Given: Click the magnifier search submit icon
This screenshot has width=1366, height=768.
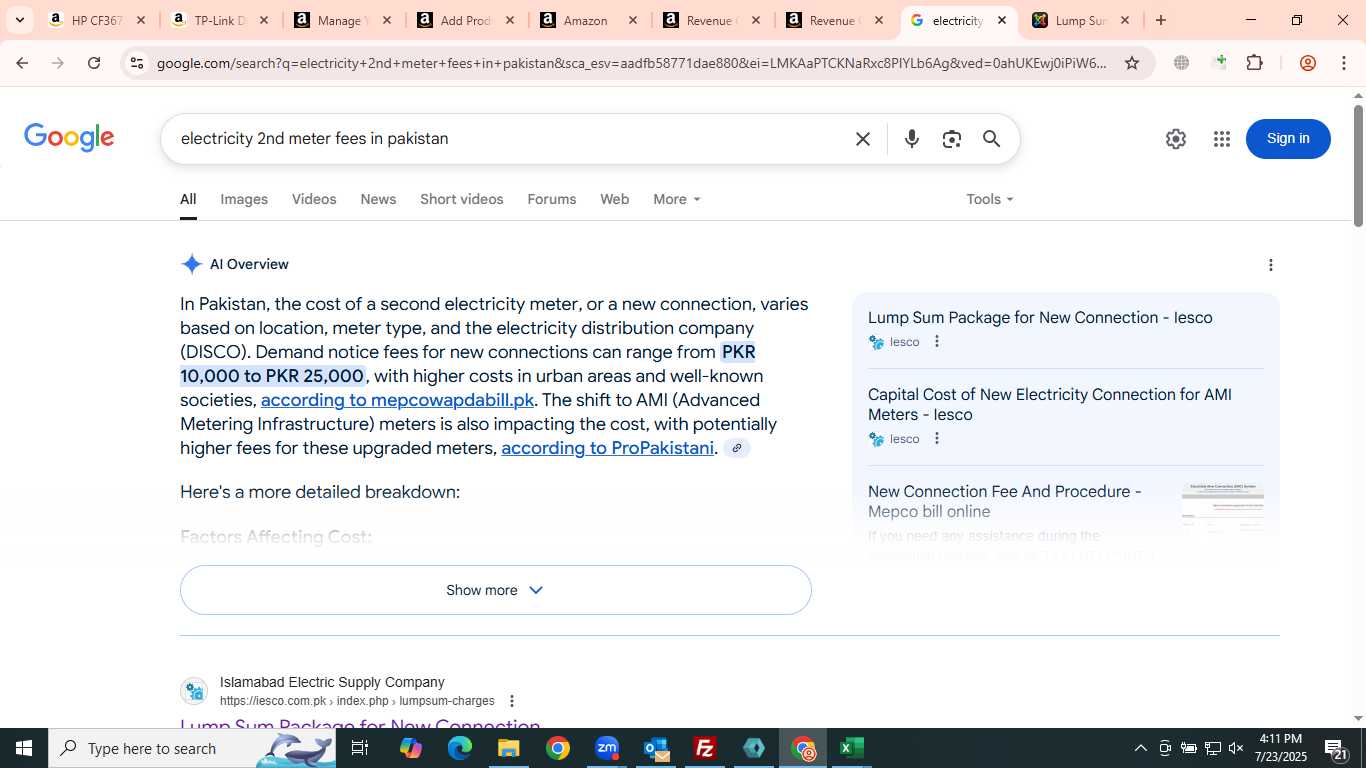Looking at the screenshot, I should point(991,139).
